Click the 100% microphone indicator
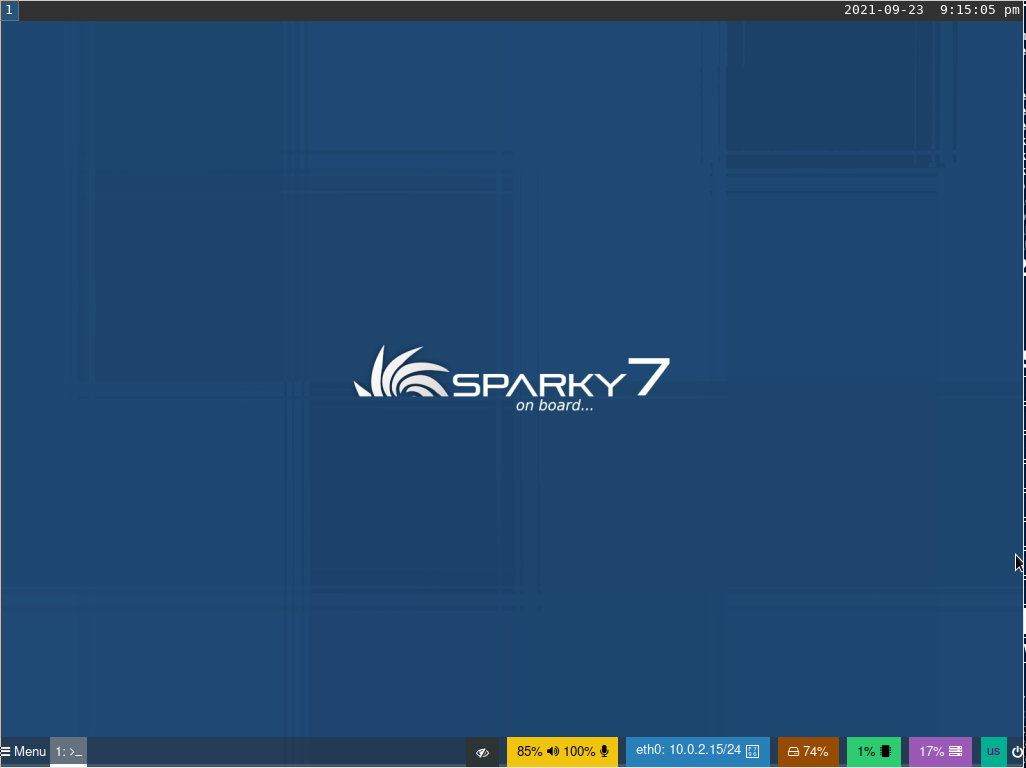Viewport: 1026px width, 768px height. click(x=586, y=752)
